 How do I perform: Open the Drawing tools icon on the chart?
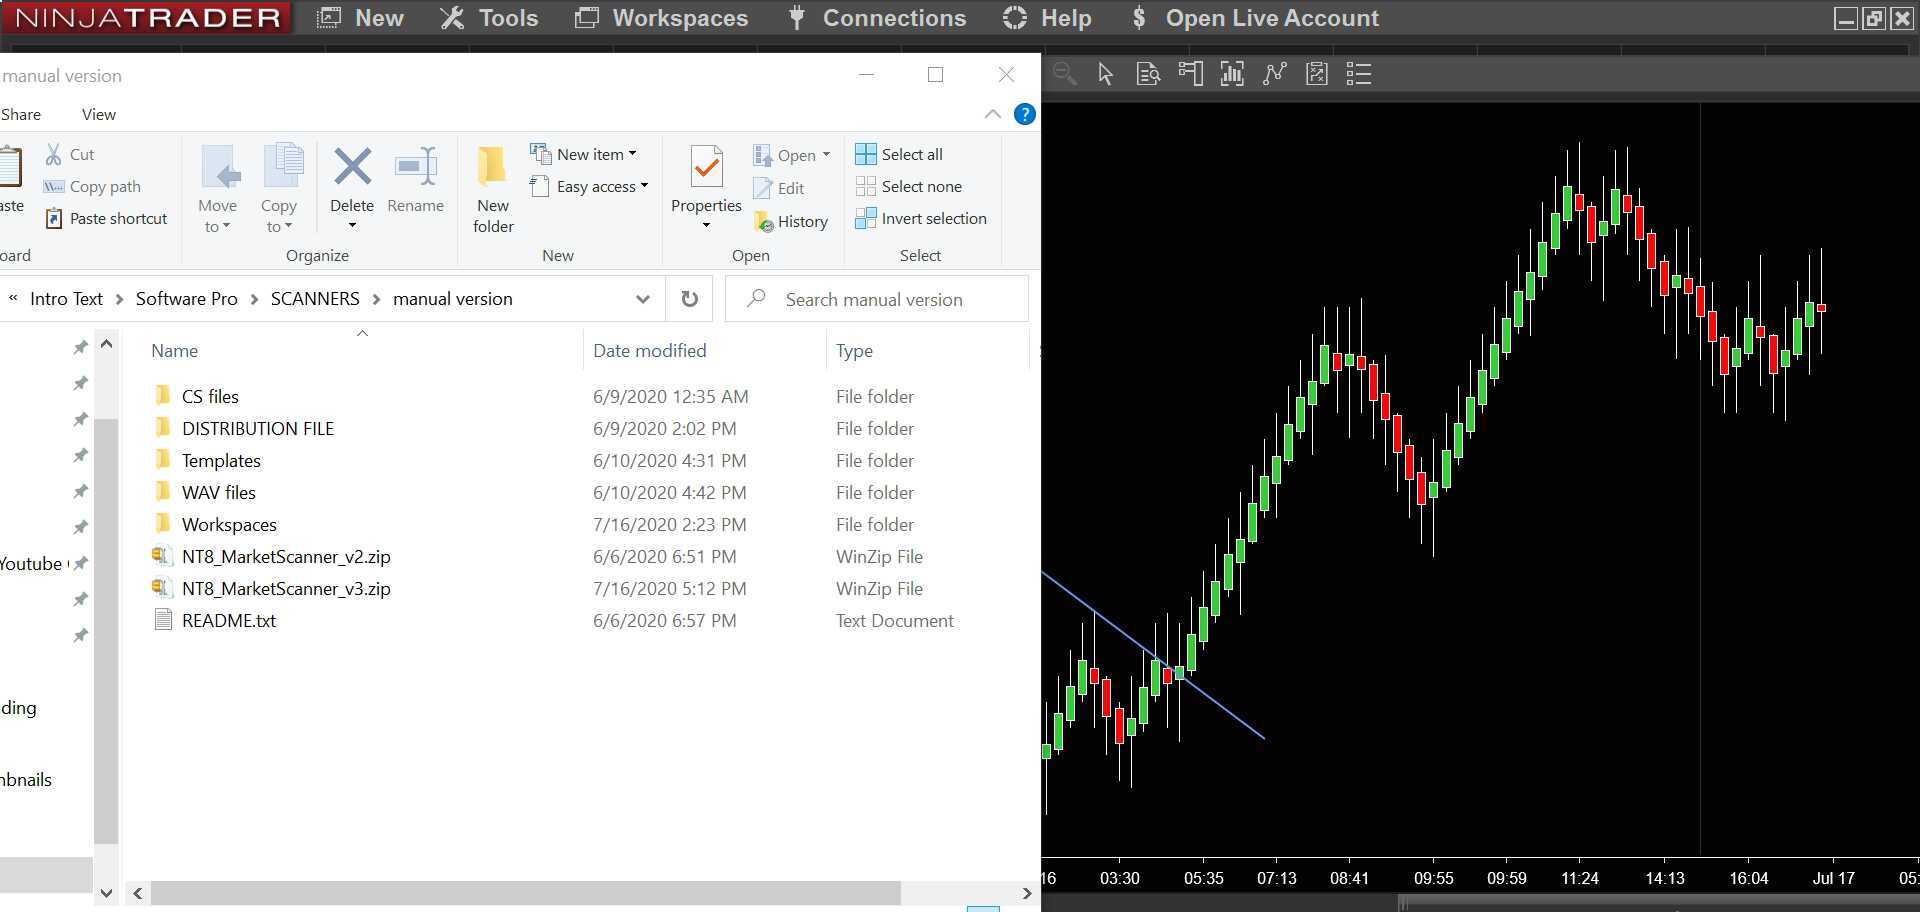coord(1275,73)
